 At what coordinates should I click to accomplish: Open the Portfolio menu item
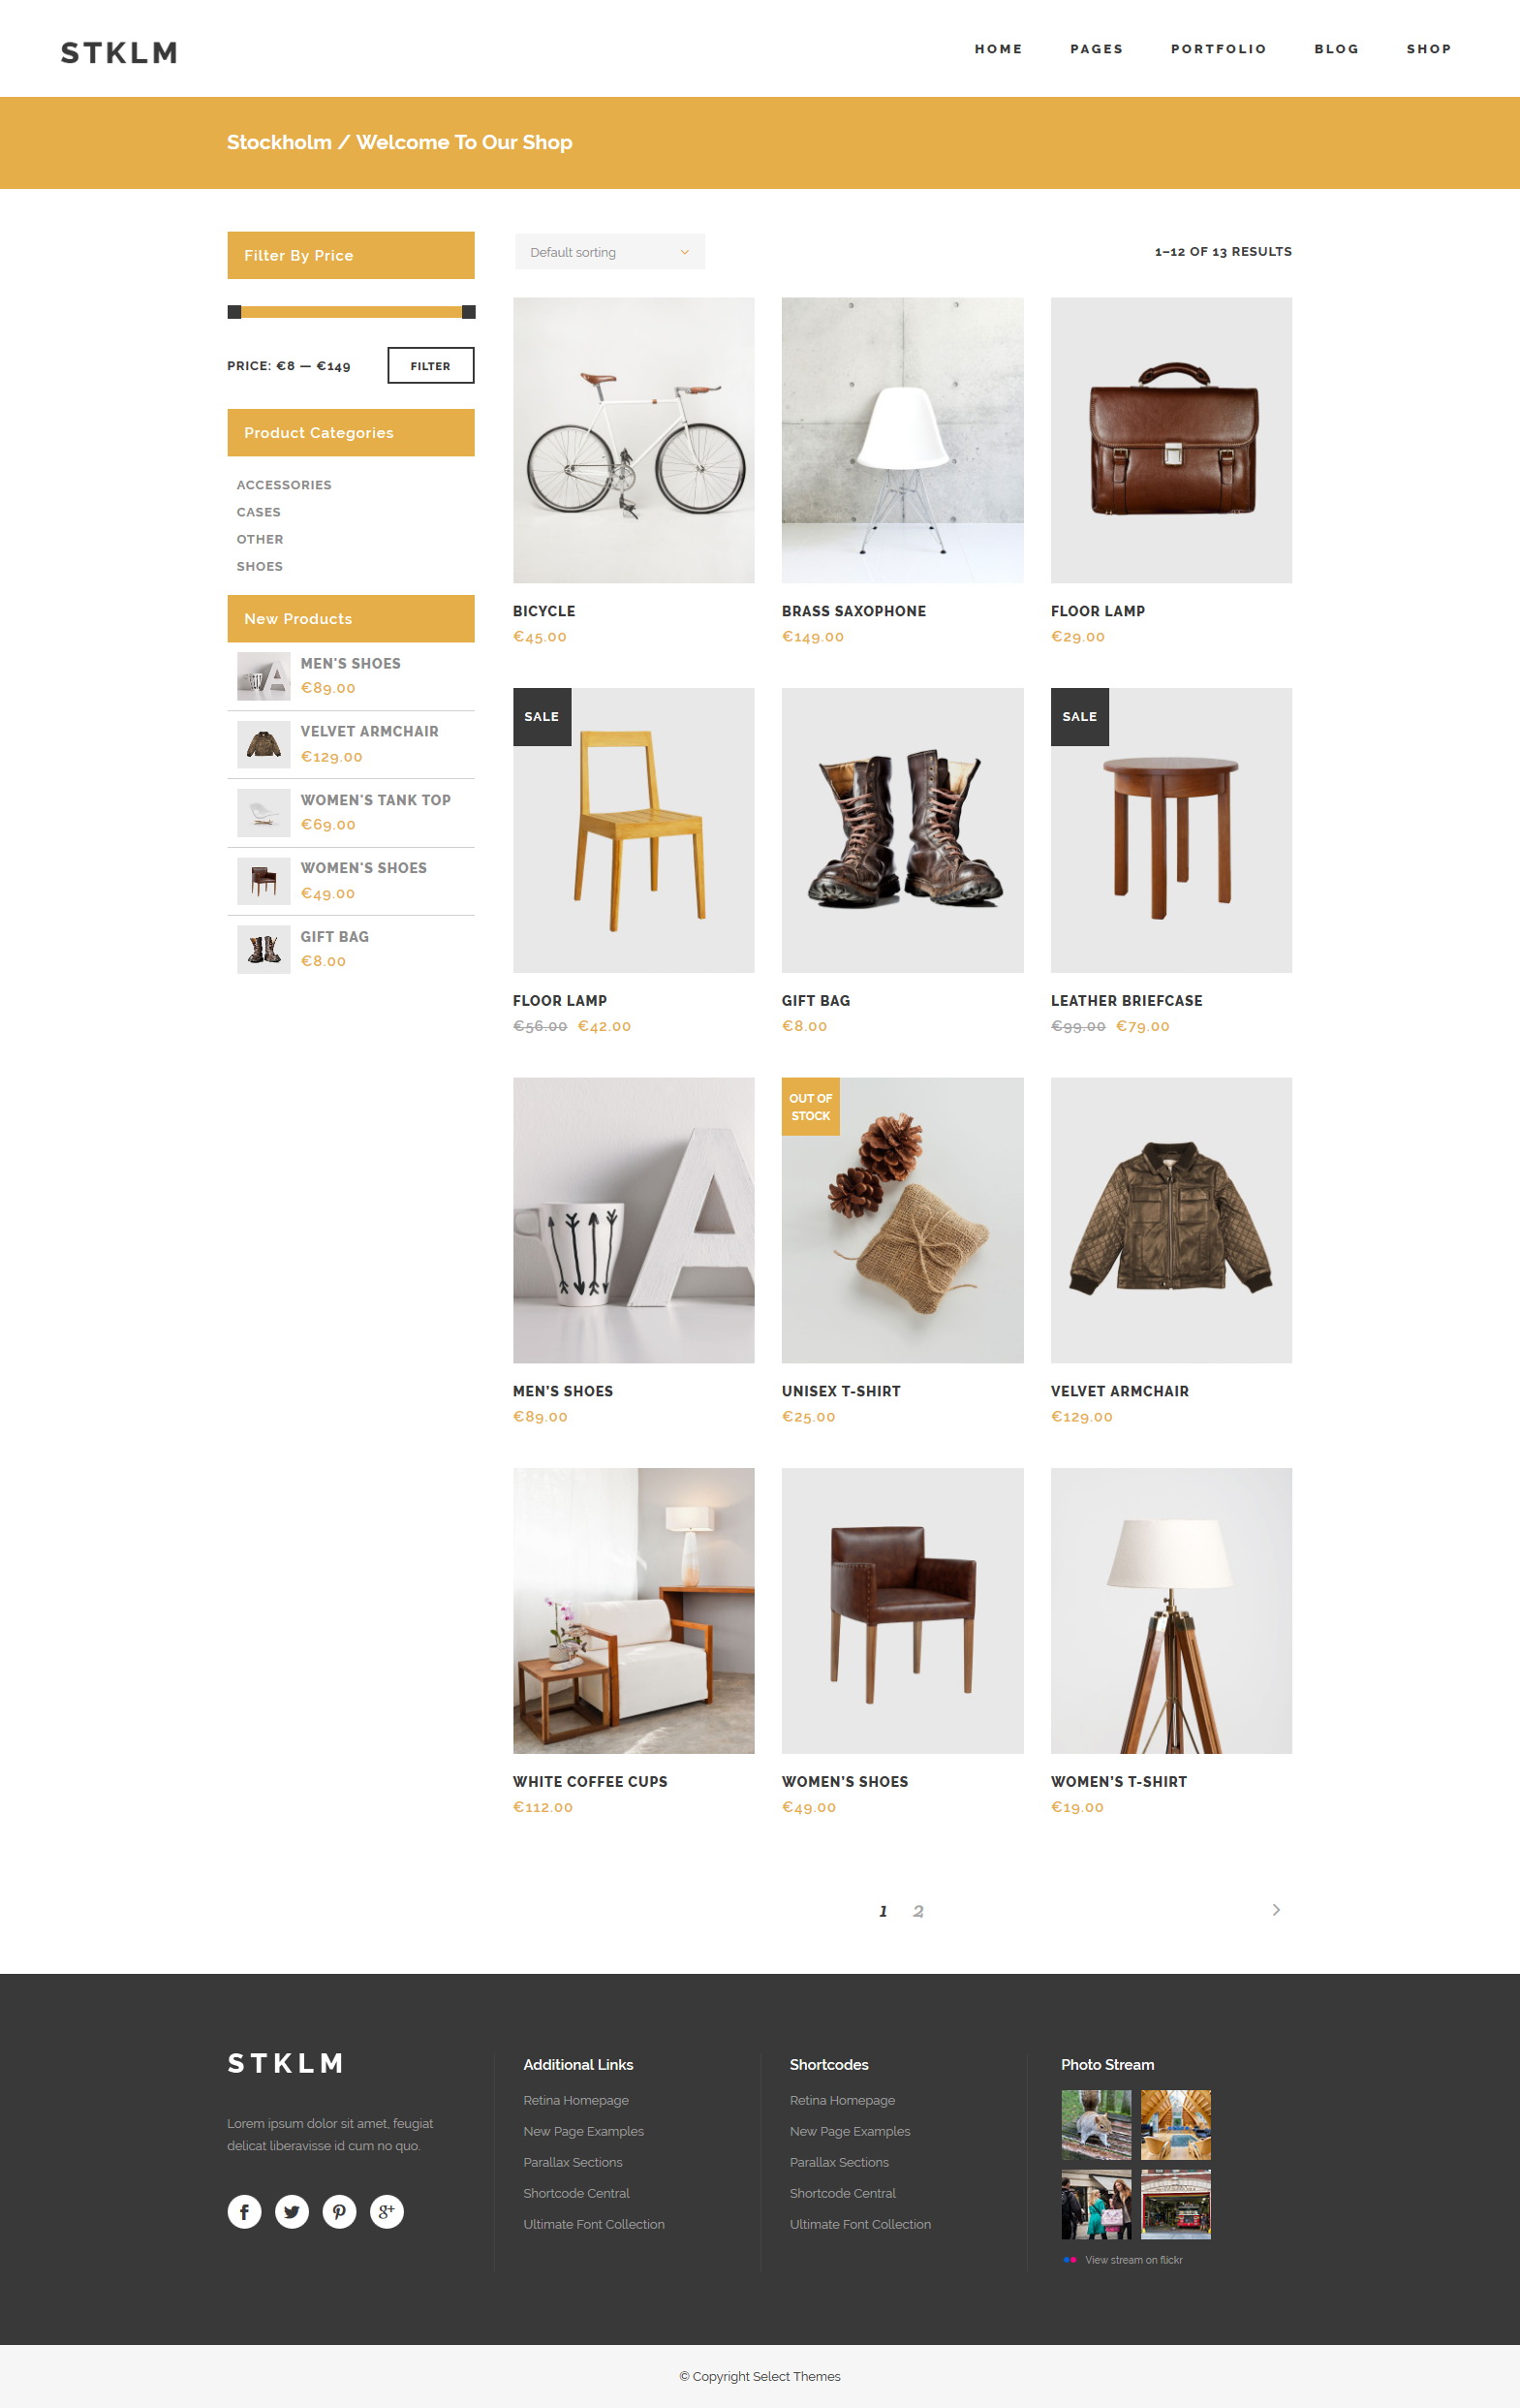1218,49
